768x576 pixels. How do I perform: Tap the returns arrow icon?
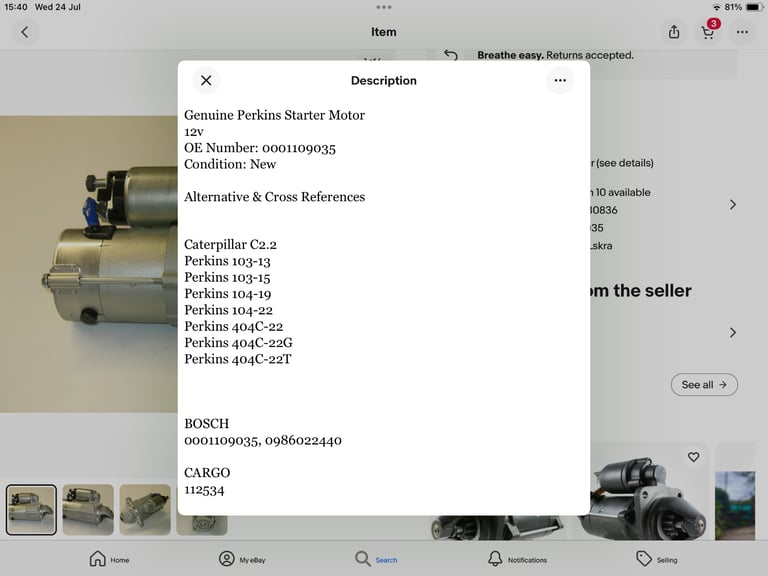(451, 55)
